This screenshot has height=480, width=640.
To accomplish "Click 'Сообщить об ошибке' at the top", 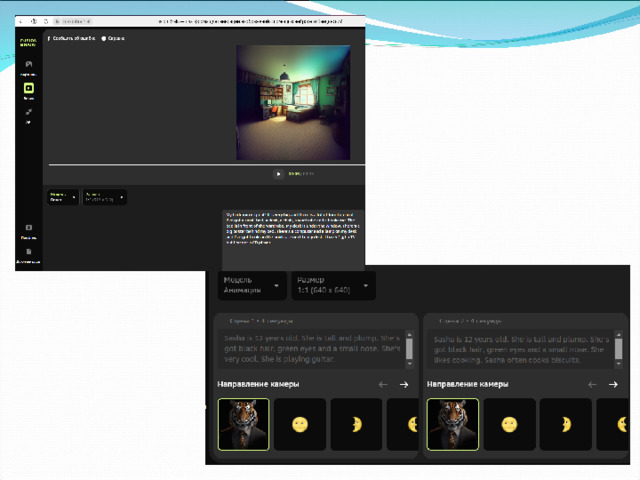I will point(71,38).
